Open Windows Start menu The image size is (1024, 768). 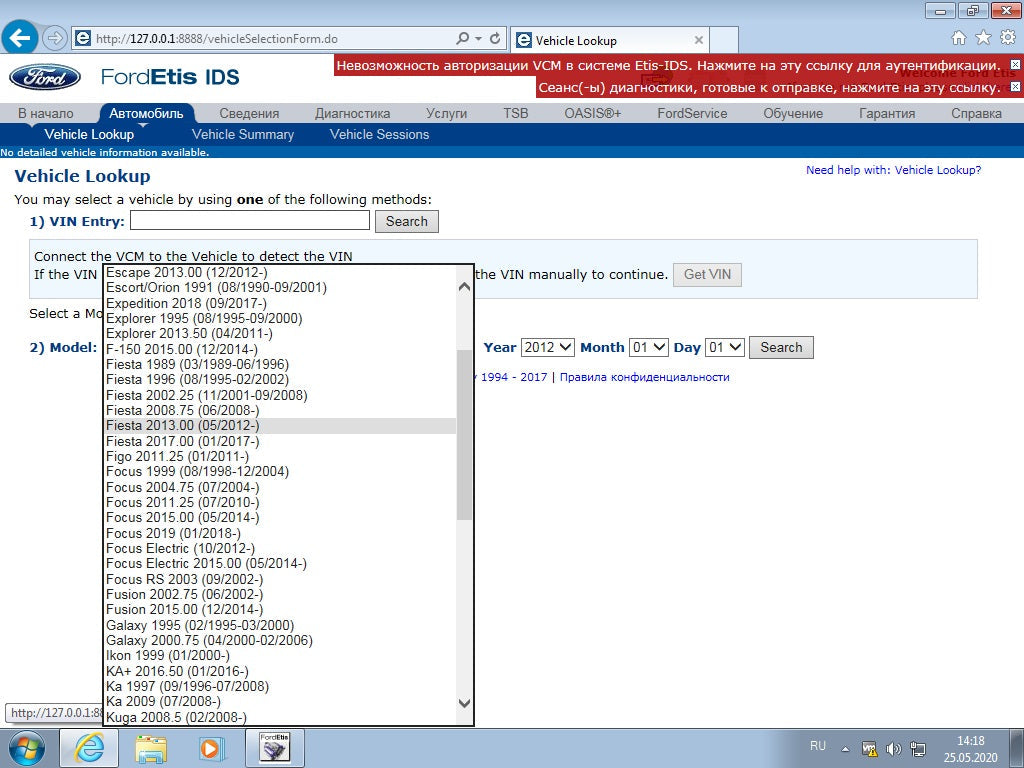coord(26,748)
